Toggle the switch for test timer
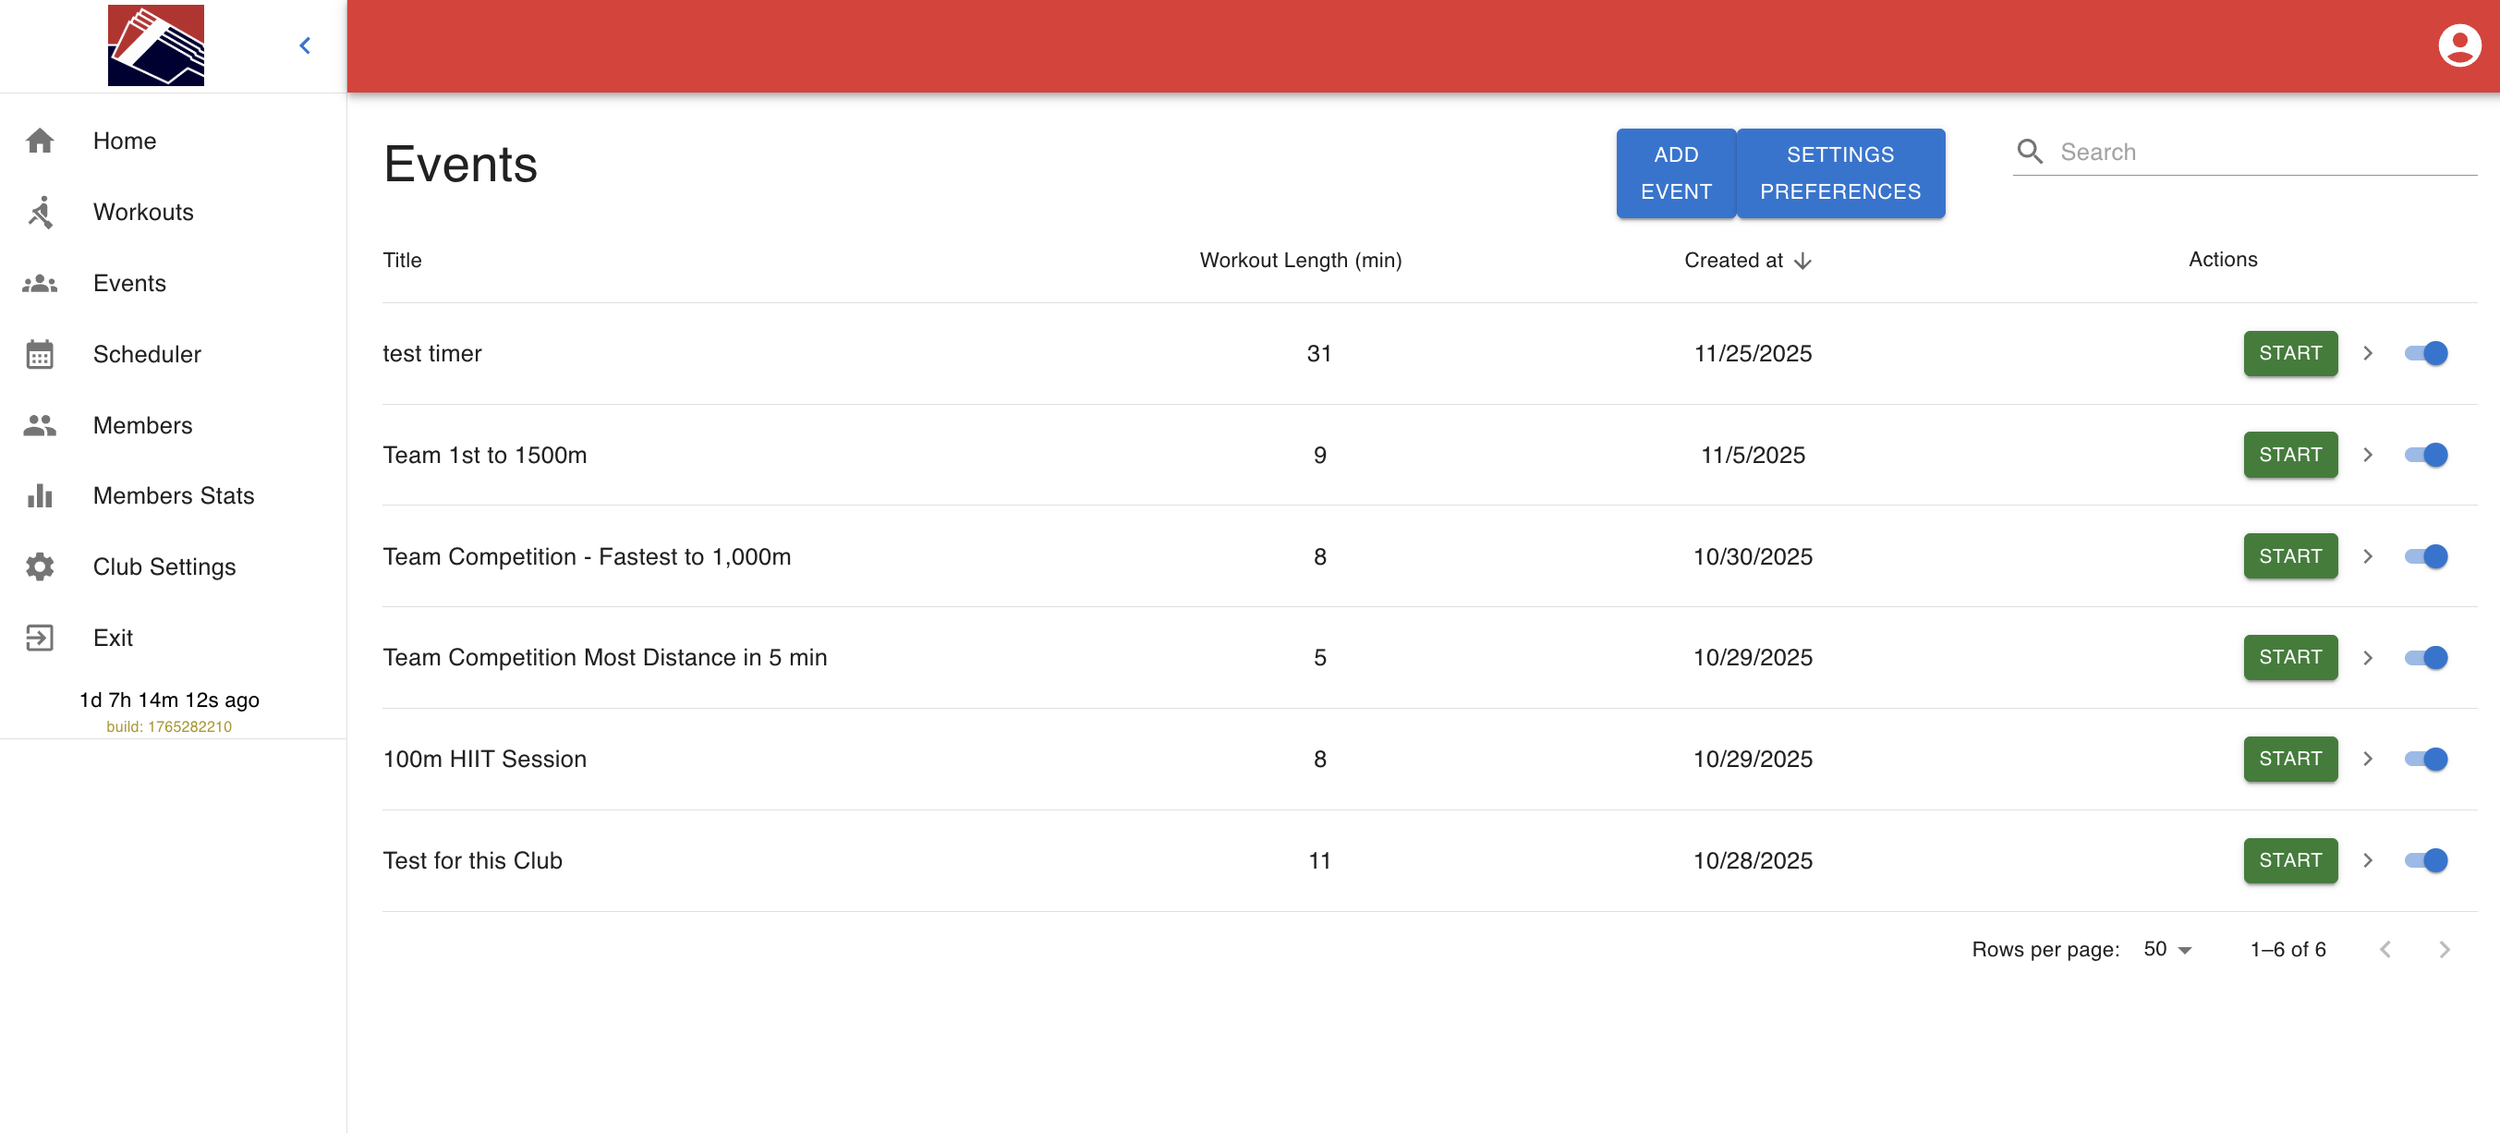The image size is (2500, 1133). pos(2426,354)
